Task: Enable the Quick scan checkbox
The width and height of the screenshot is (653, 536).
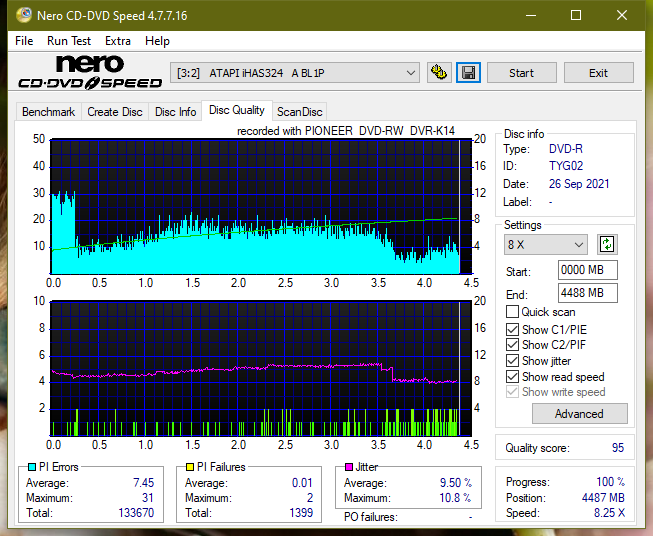Action: tap(512, 312)
